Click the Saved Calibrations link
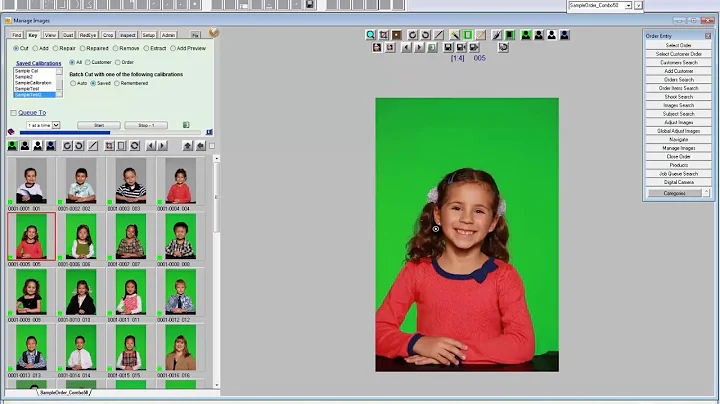The height and width of the screenshot is (404, 720). tap(39, 63)
